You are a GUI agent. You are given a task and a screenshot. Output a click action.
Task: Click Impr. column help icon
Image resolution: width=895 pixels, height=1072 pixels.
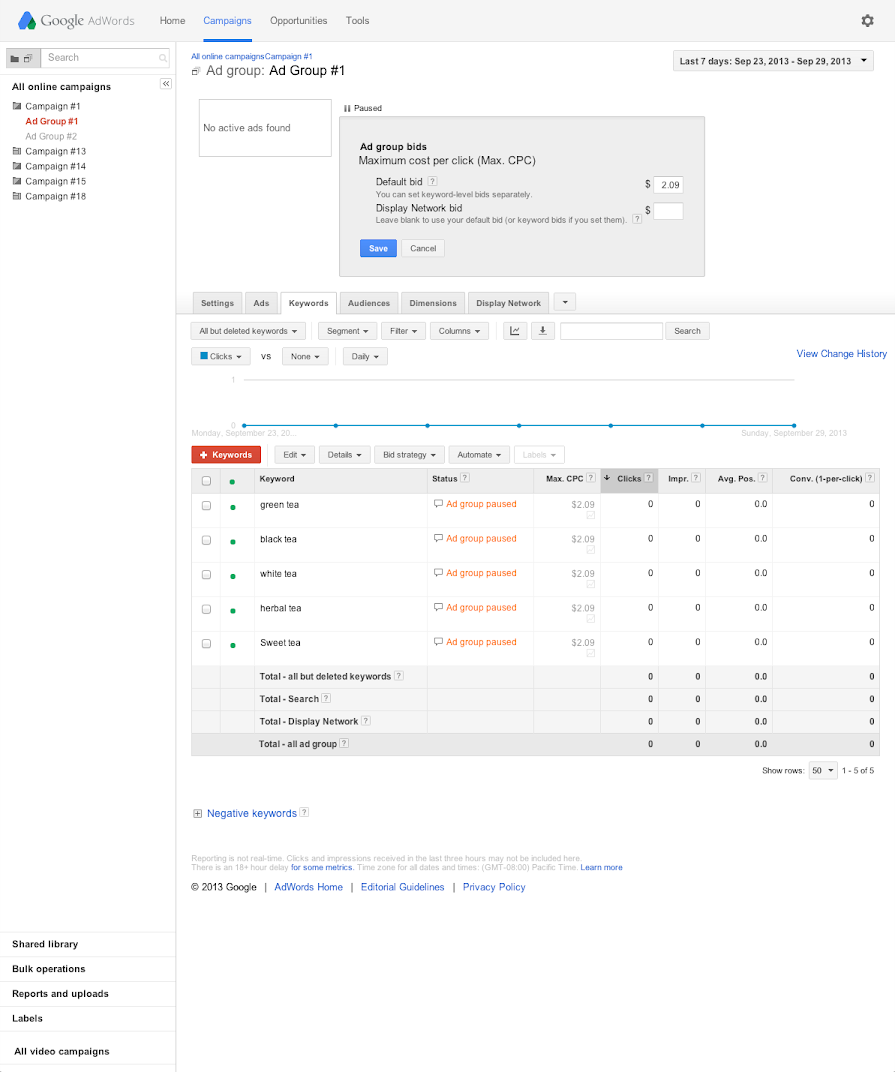click(x=695, y=478)
